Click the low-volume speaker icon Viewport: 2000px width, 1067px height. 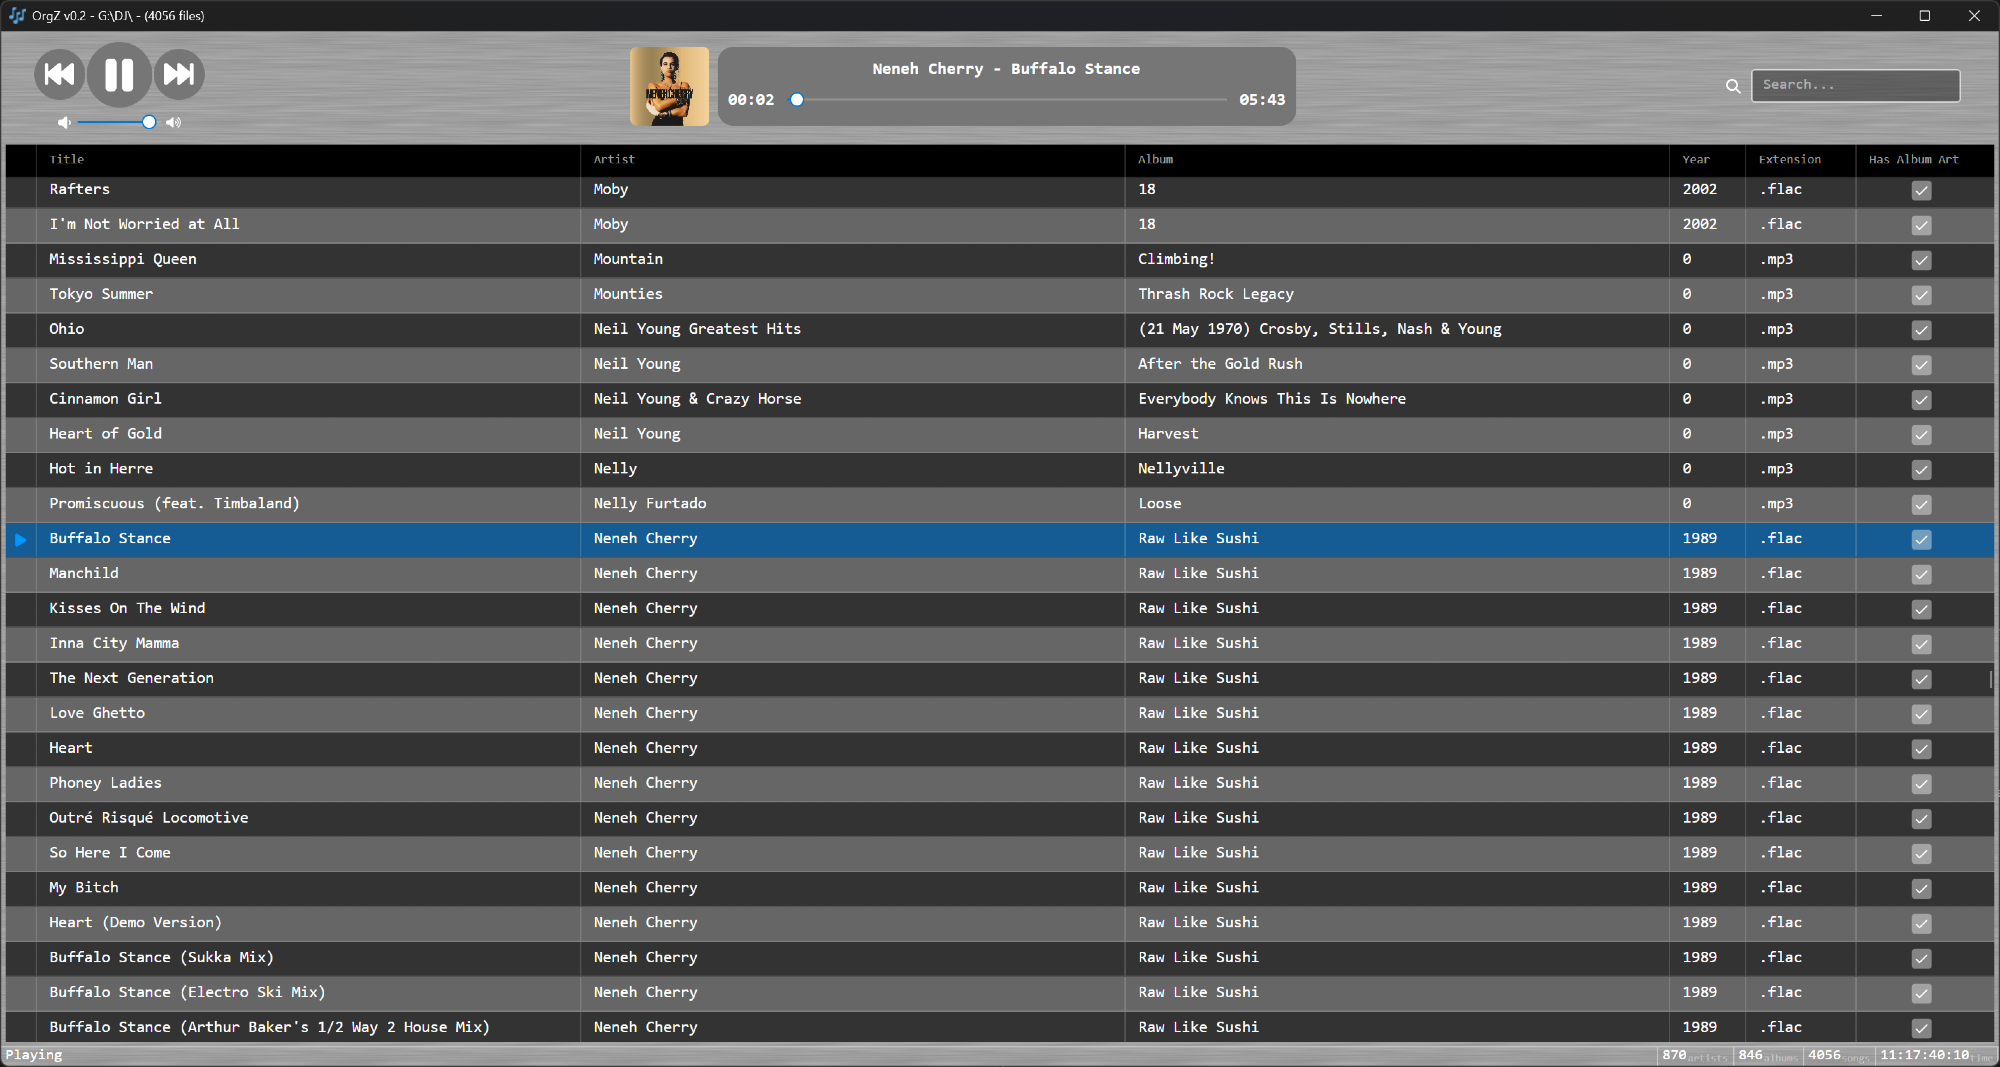(64, 122)
